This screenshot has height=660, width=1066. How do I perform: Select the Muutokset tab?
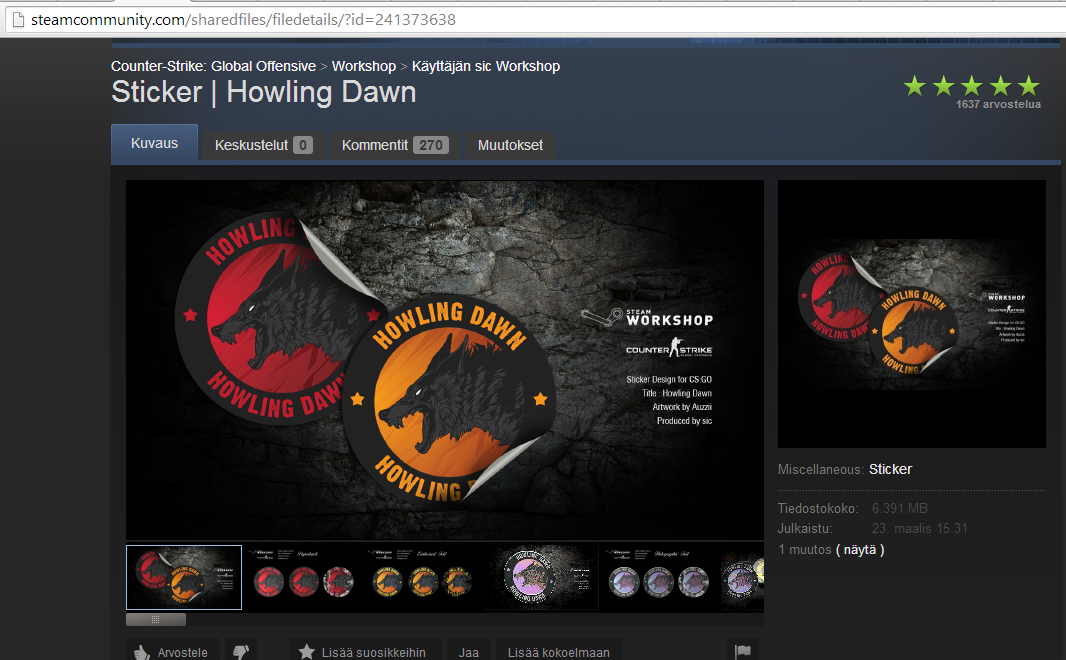click(510, 145)
